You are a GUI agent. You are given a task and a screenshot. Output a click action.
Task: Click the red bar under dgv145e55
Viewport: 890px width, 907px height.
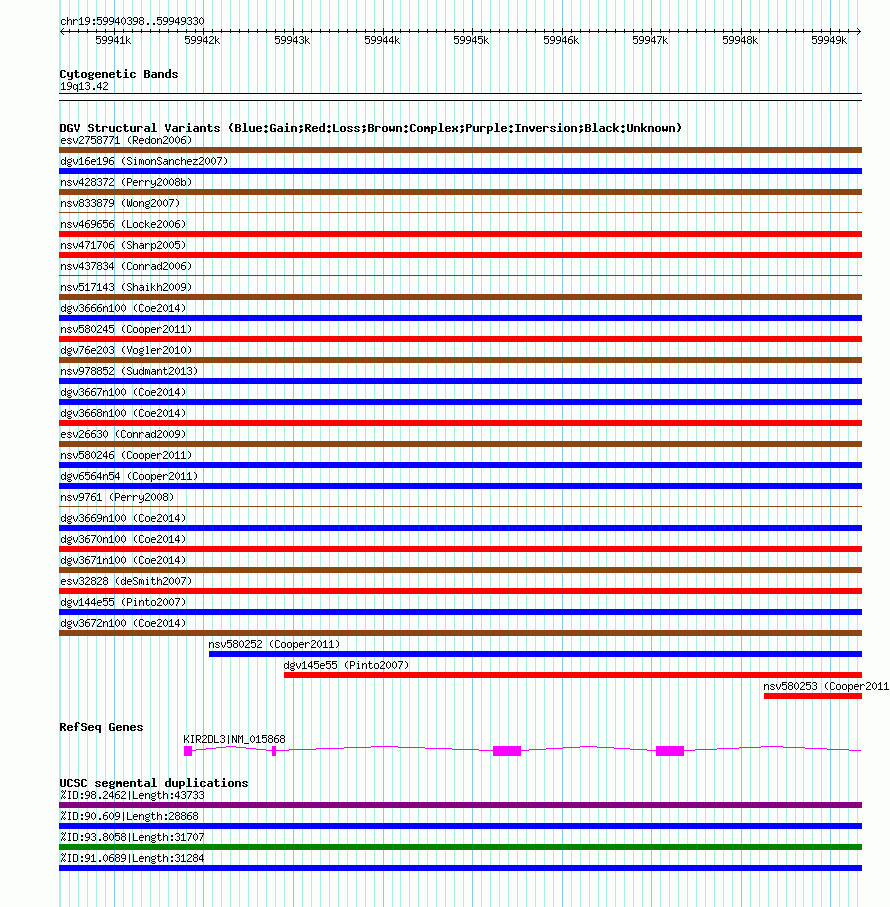[573, 675]
